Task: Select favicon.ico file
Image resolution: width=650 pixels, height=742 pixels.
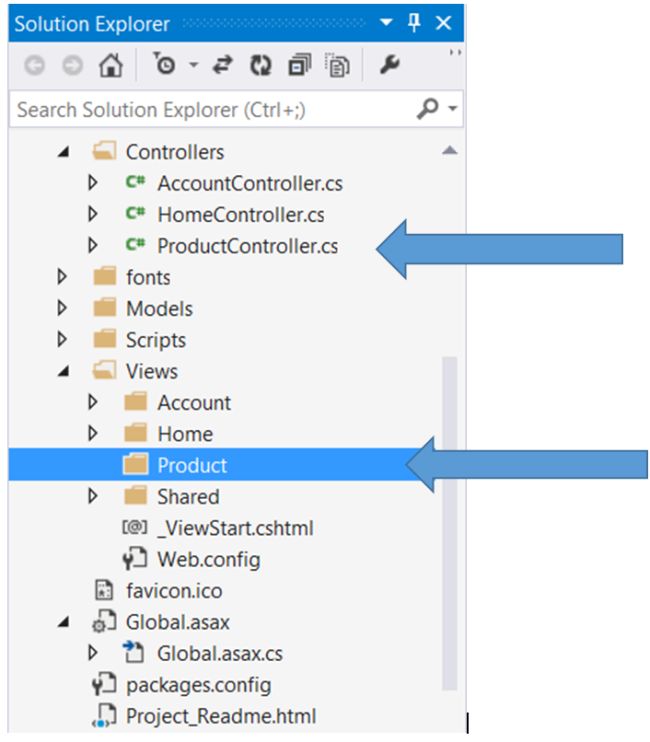Action: [x=174, y=591]
